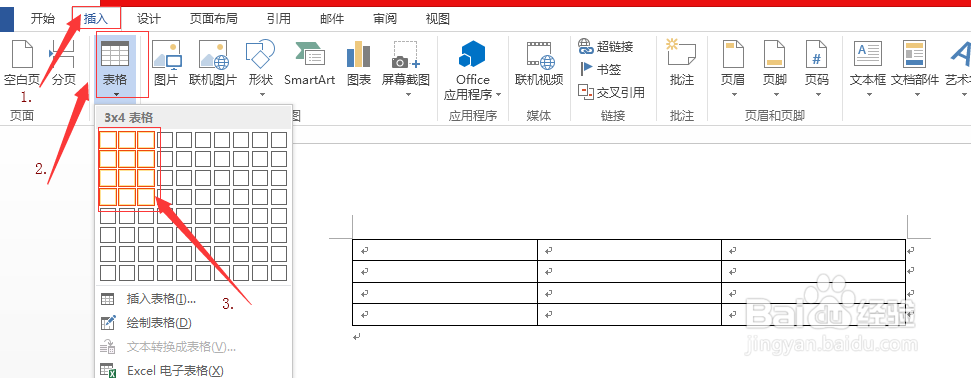The height and width of the screenshot is (378, 971).
Task: Expand the 屏幕截图 dropdown arrow
Action: (x=408, y=95)
